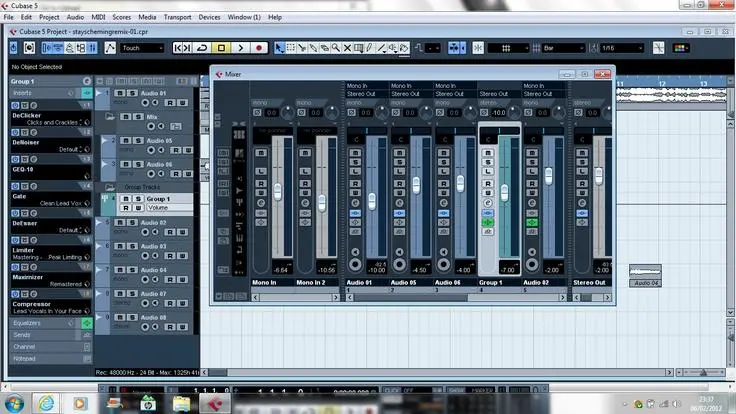This screenshot has width=736, height=414.
Task: Open the Transport menu
Action: (177, 17)
